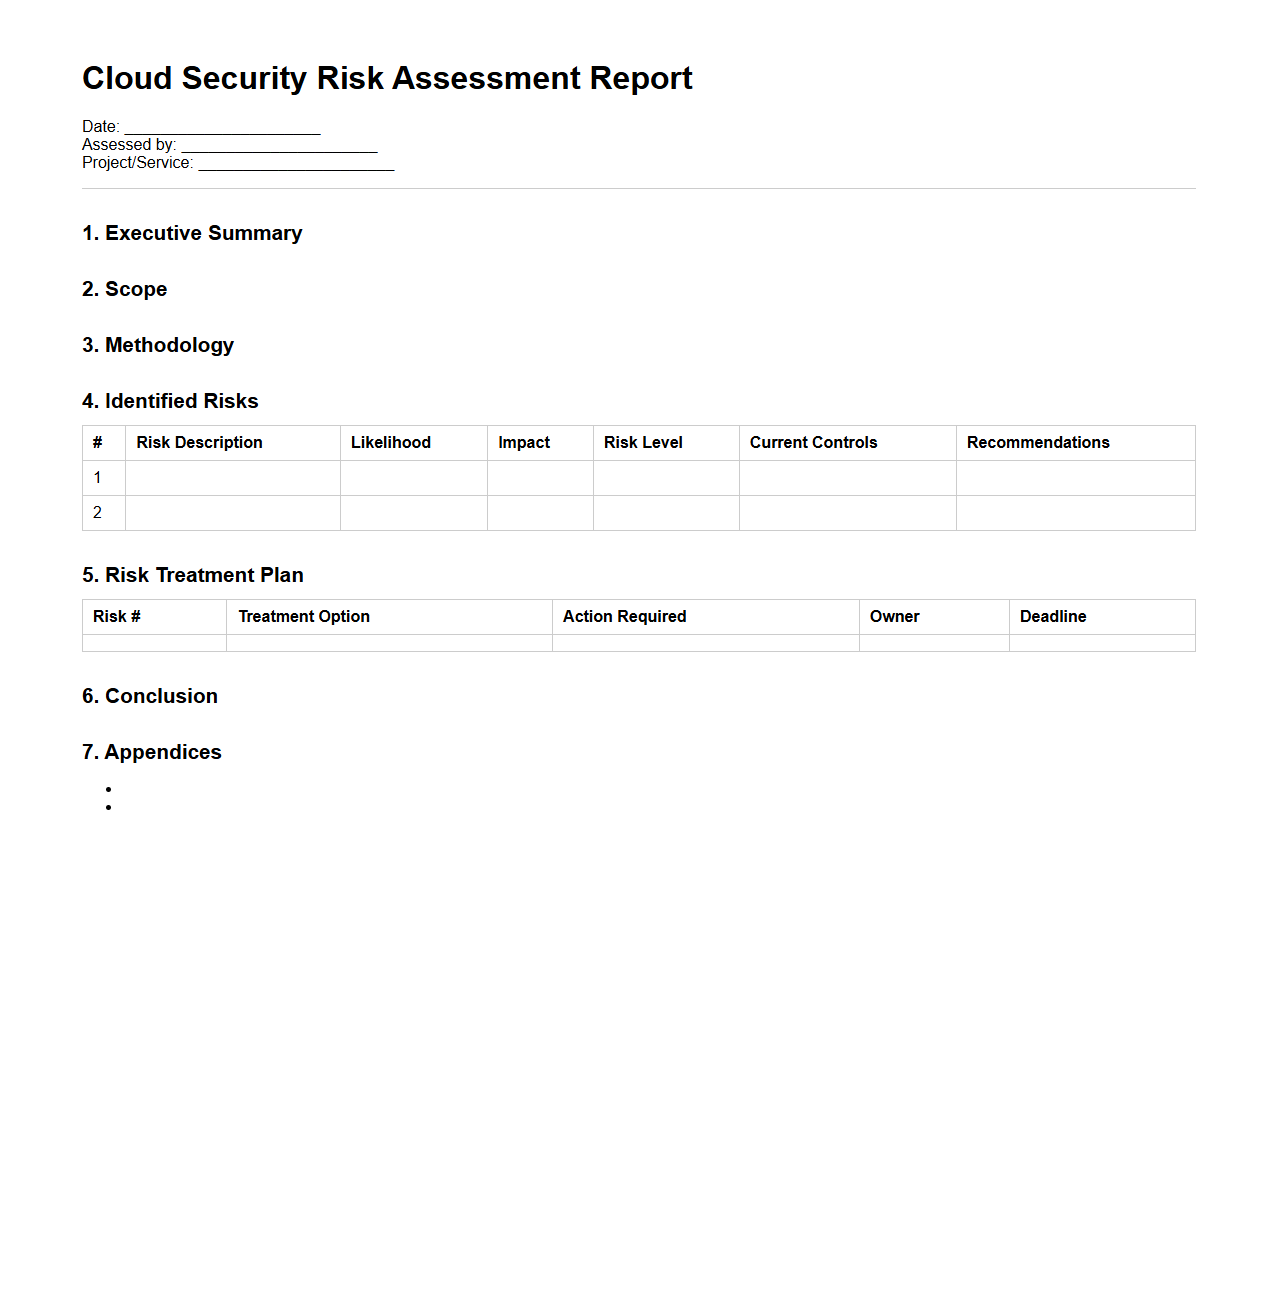
Task: Click the Impact column header
Action: pyautogui.click(x=524, y=442)
